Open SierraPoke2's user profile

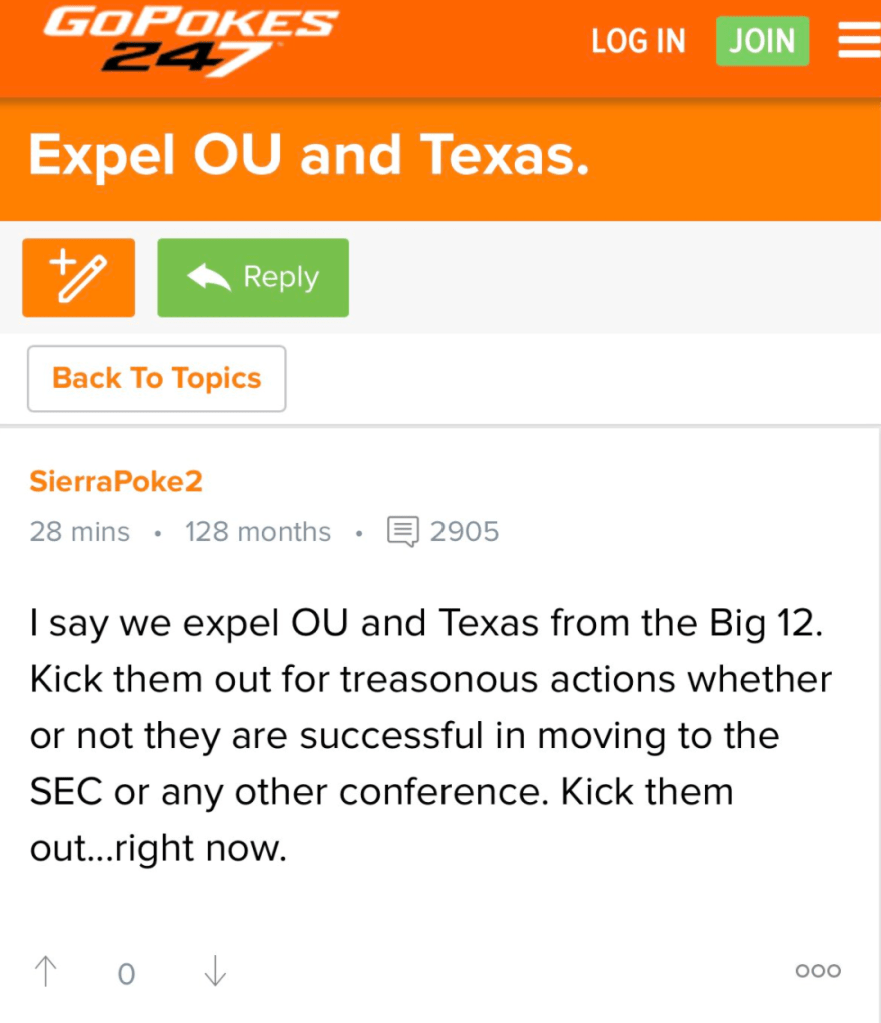point(116,481)
